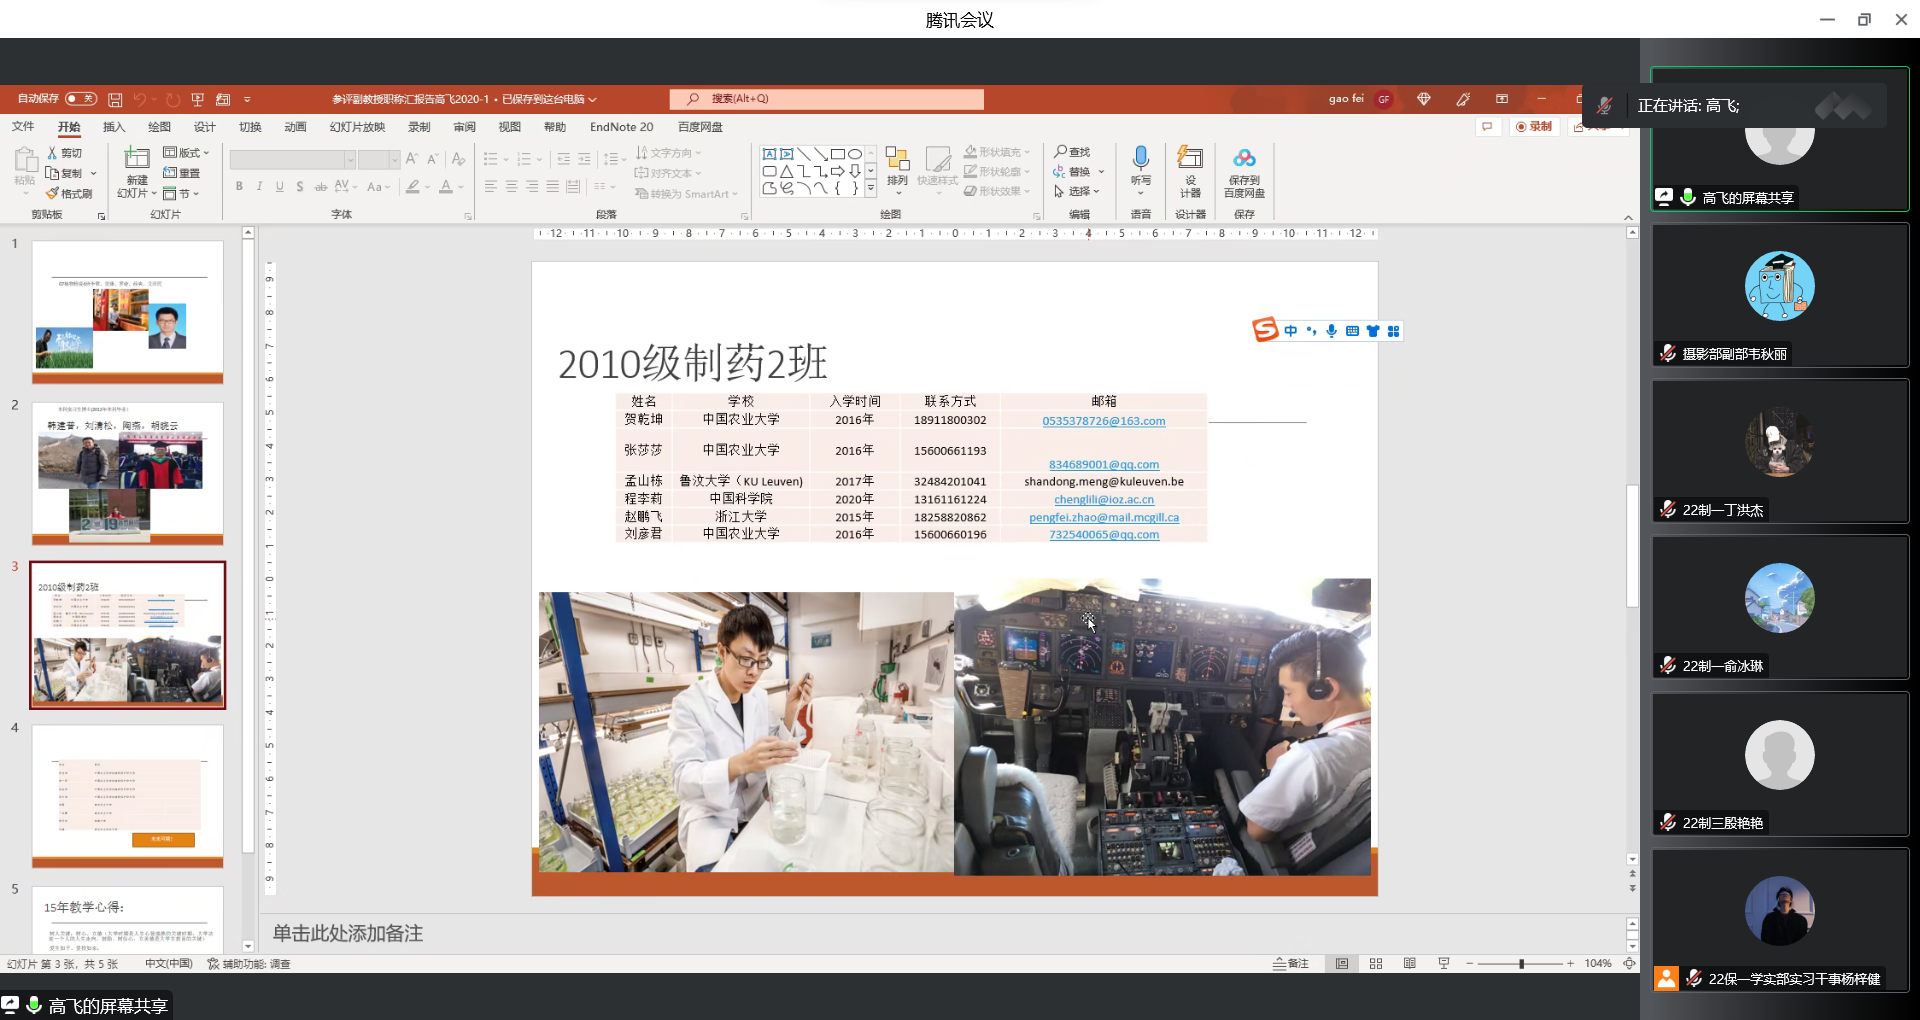Click the zoom slider in status bar
The width and height of the screenshot is (1920, 1020).
1521,963
